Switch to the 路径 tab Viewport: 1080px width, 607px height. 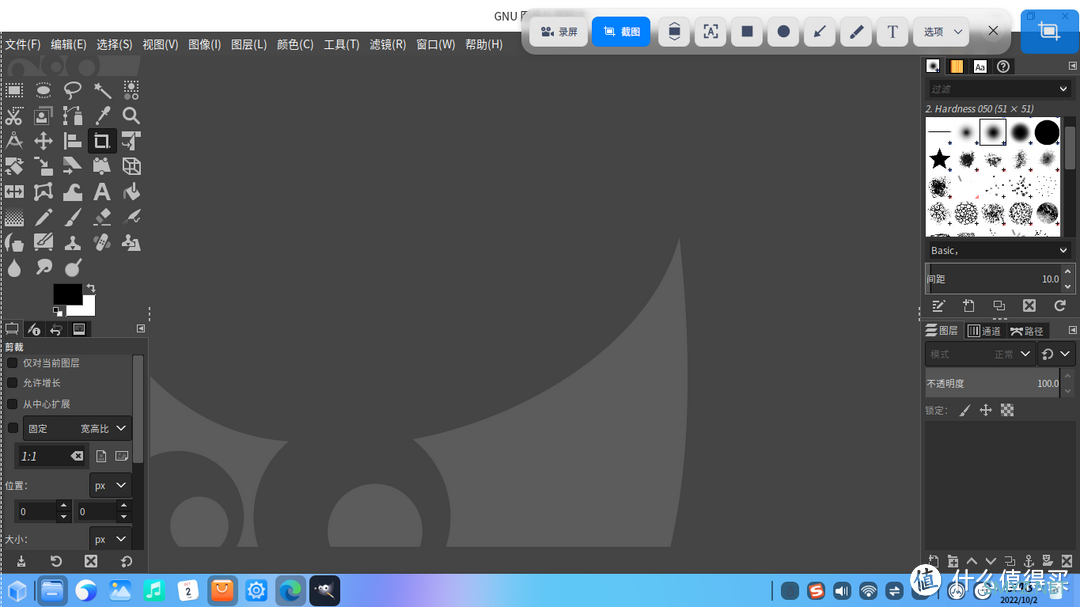pos(1026,331)
